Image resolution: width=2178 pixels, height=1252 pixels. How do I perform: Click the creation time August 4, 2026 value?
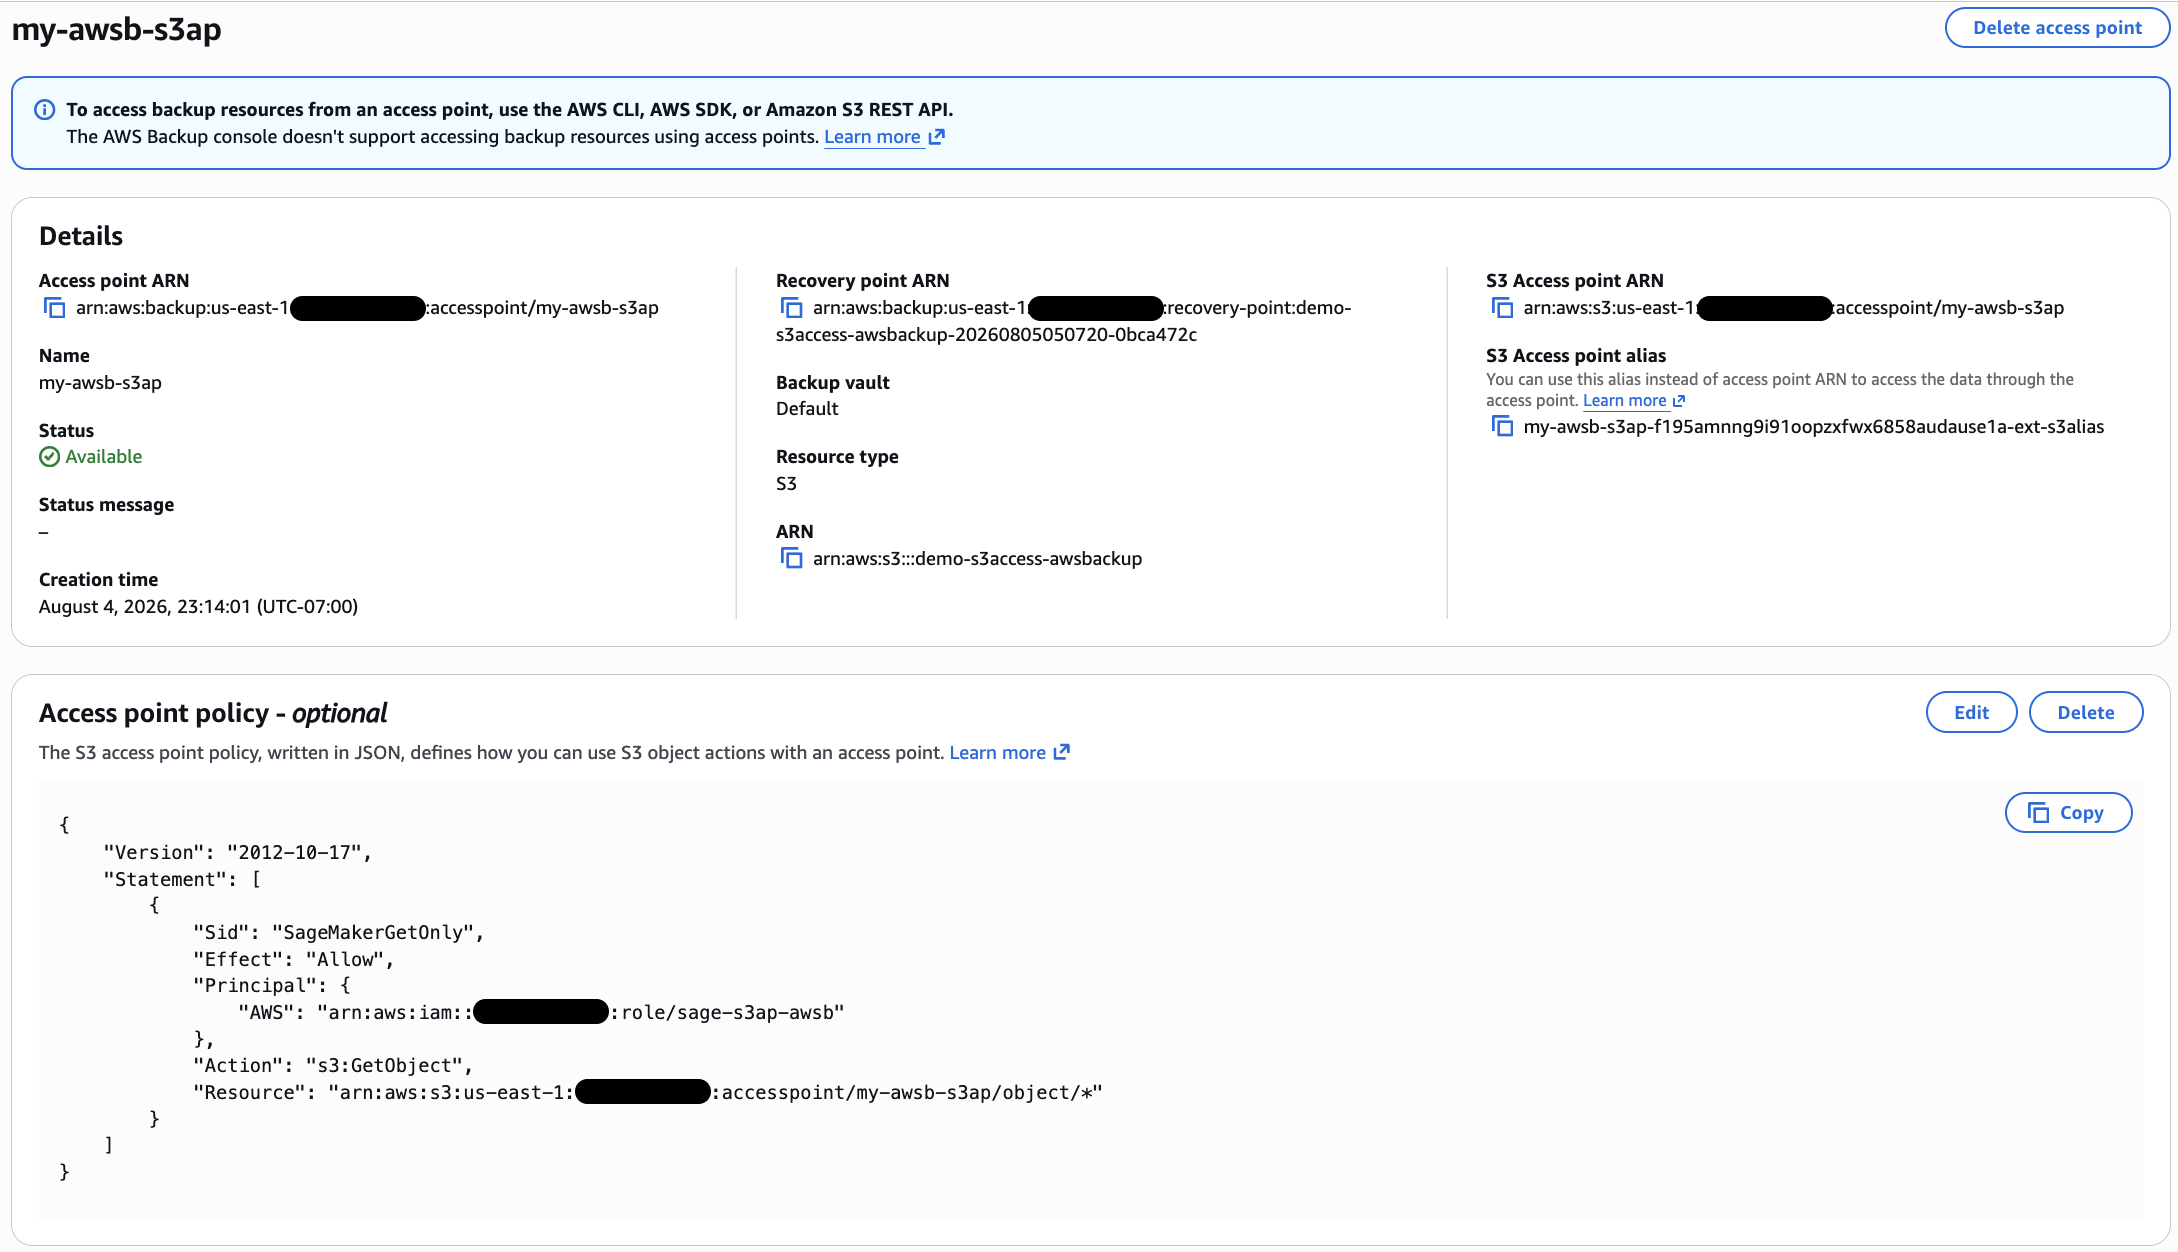point(198,607)
